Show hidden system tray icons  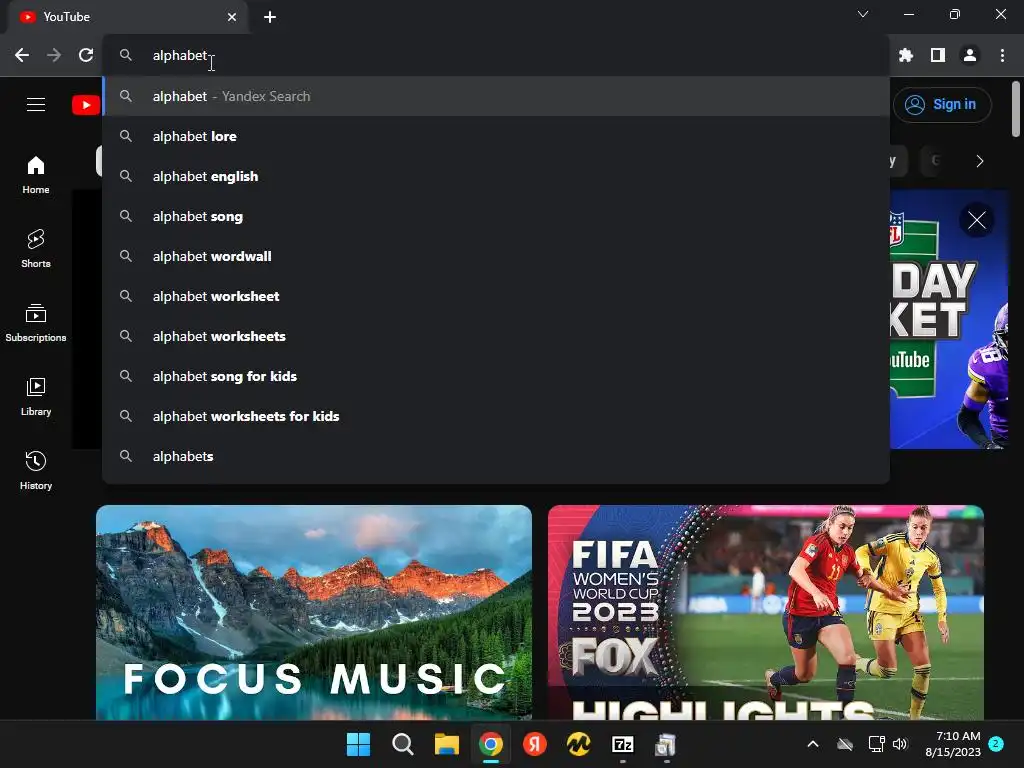click(813, 744)
